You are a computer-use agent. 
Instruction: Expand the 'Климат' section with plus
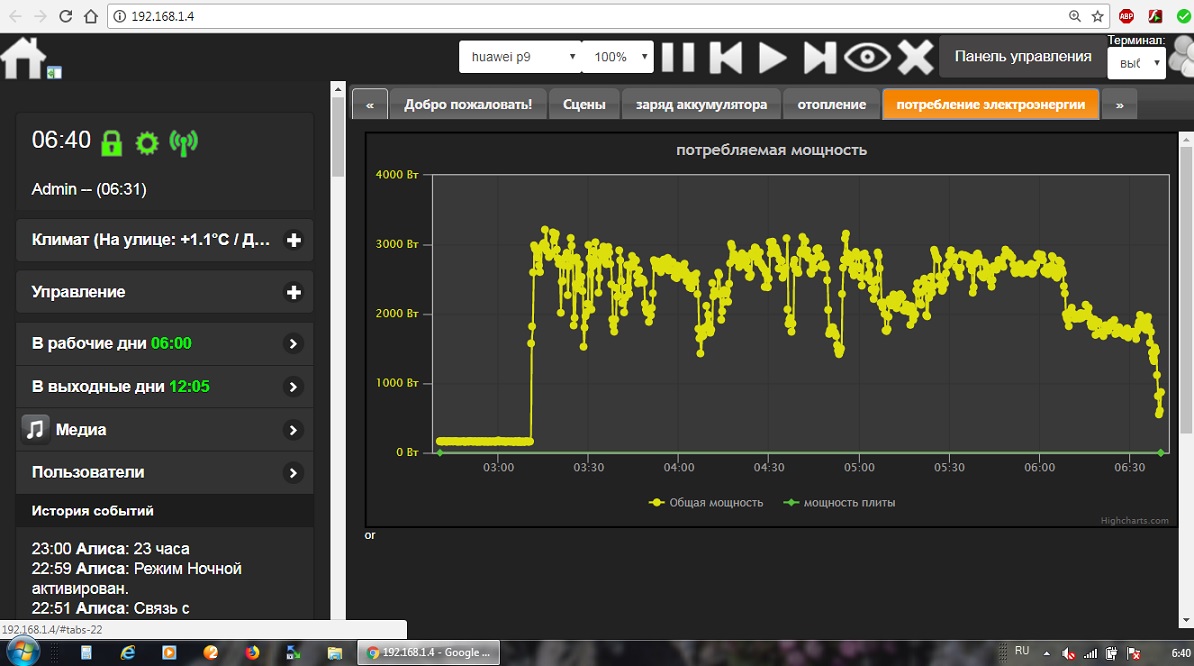(294, 240)
